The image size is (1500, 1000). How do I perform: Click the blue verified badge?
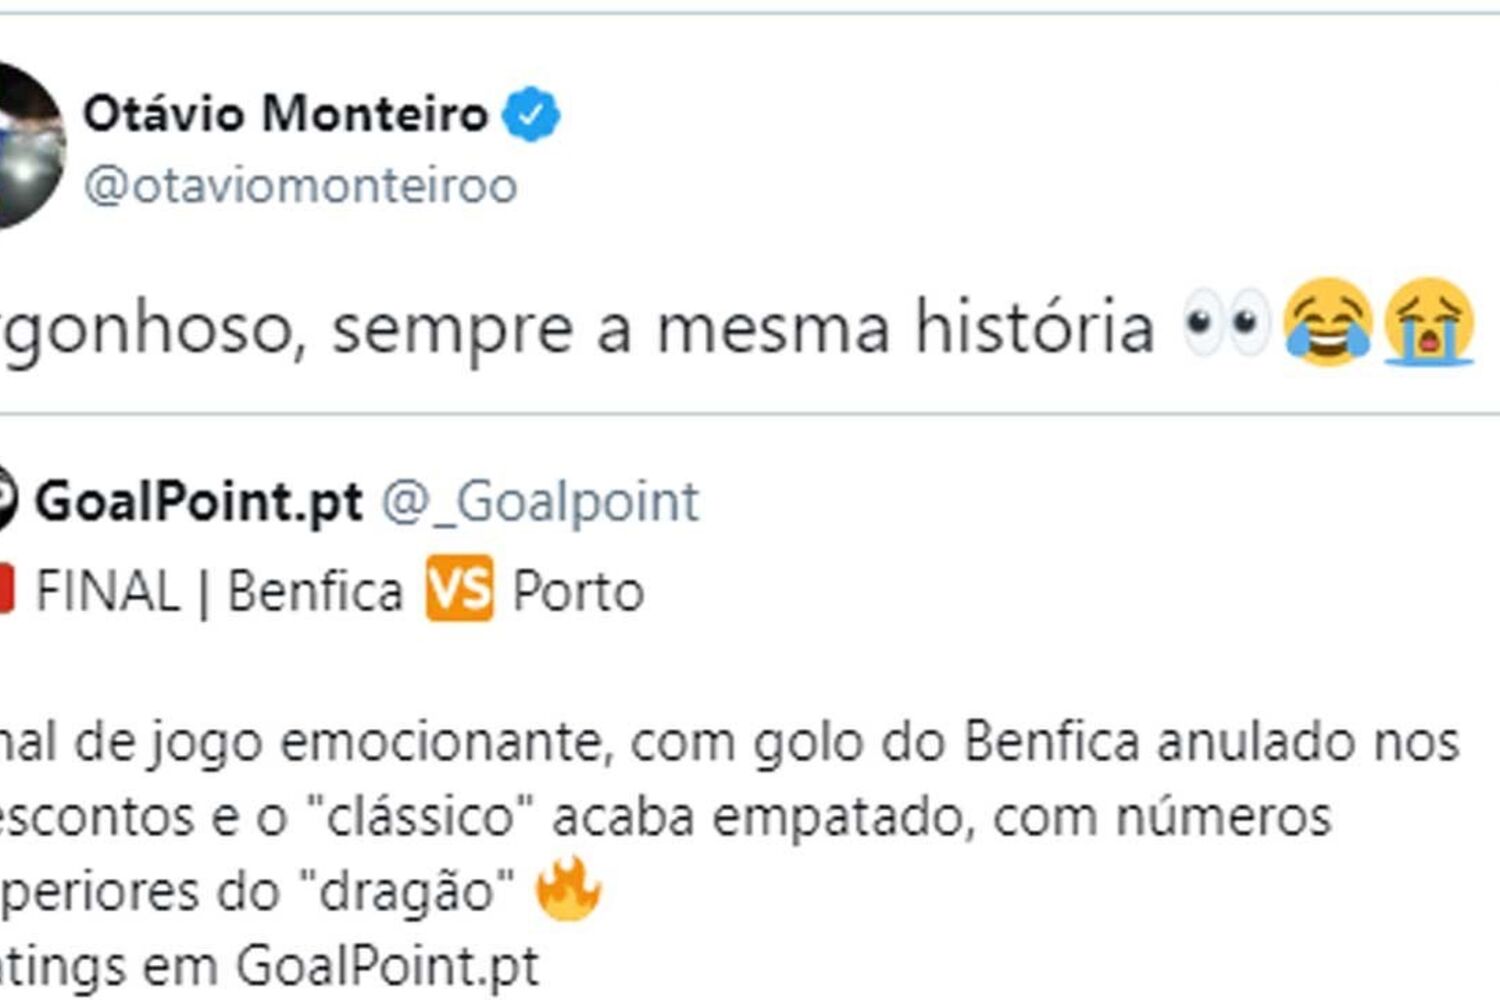531,114
